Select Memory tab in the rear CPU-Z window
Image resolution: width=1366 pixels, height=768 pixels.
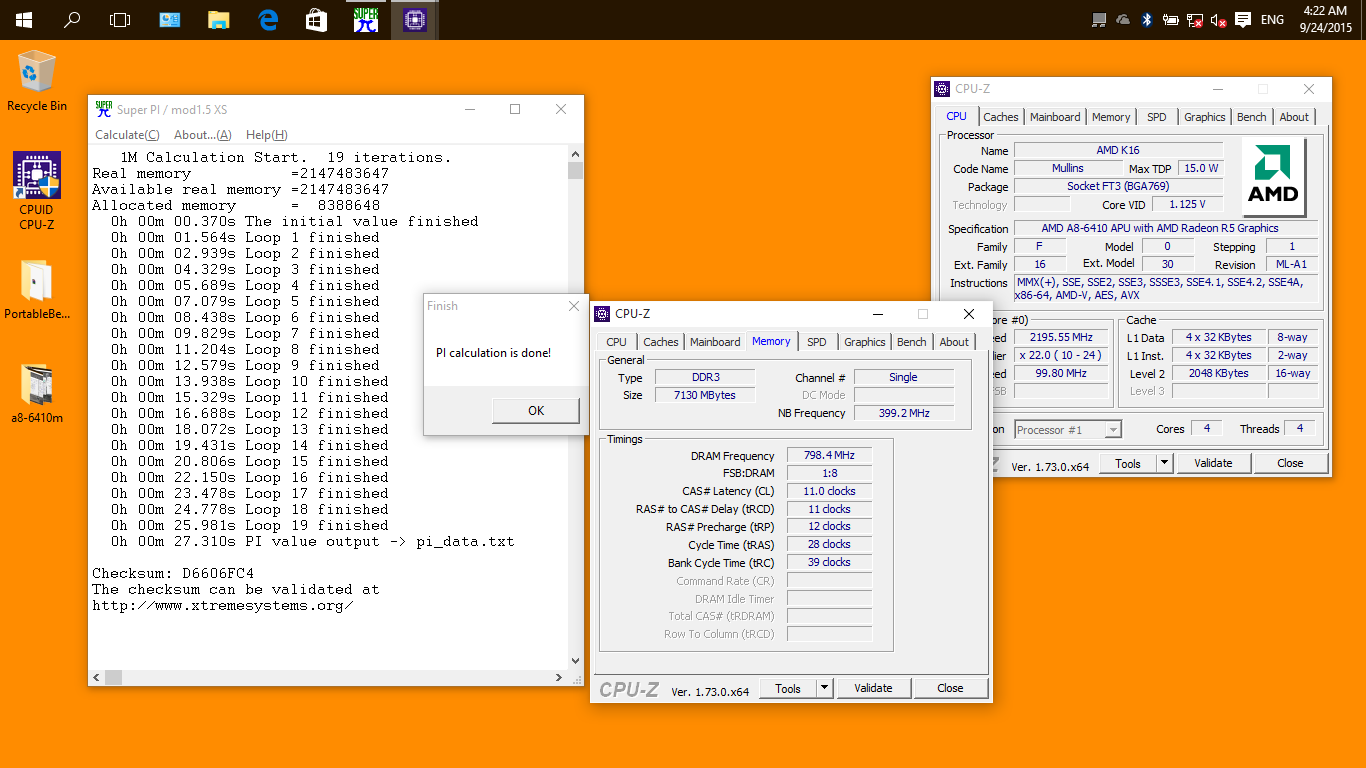click(1111, 117)
